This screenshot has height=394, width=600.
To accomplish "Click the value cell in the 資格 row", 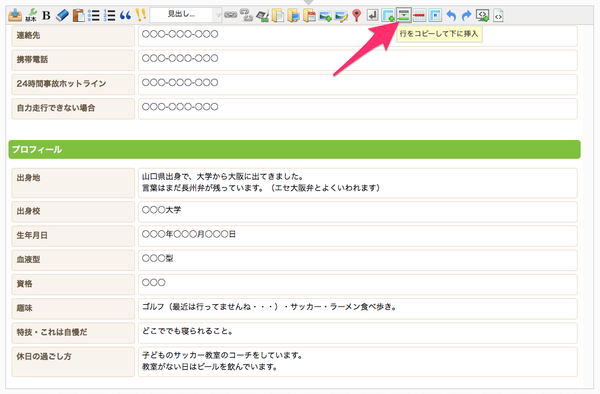I will tap(357, 284).
